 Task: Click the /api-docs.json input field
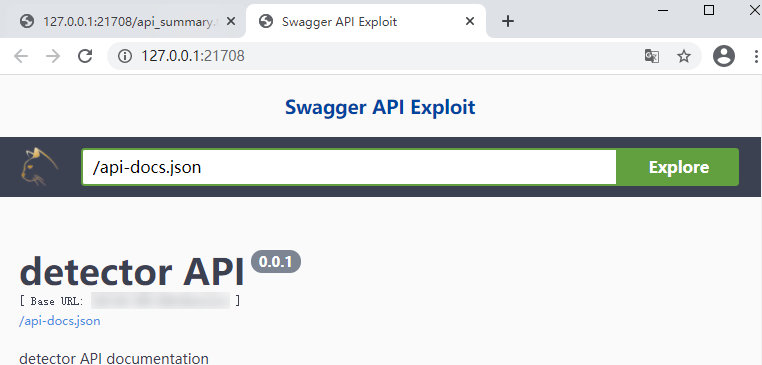tap(349, 167)
